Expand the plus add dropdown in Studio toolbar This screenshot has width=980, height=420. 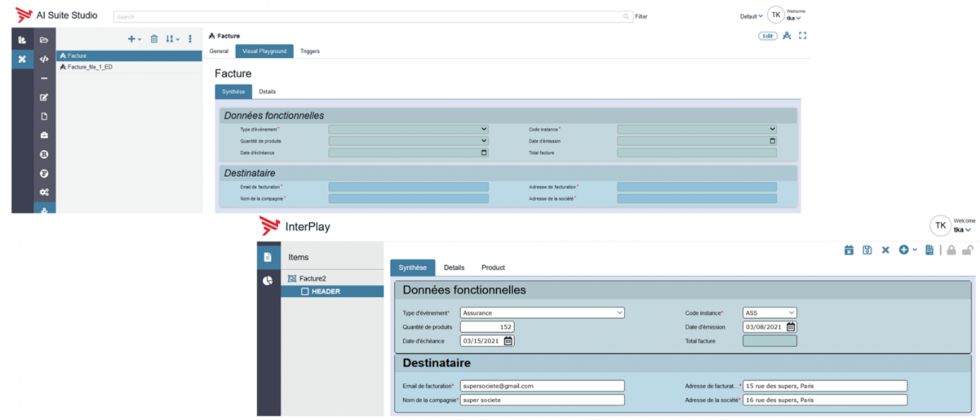134,39
